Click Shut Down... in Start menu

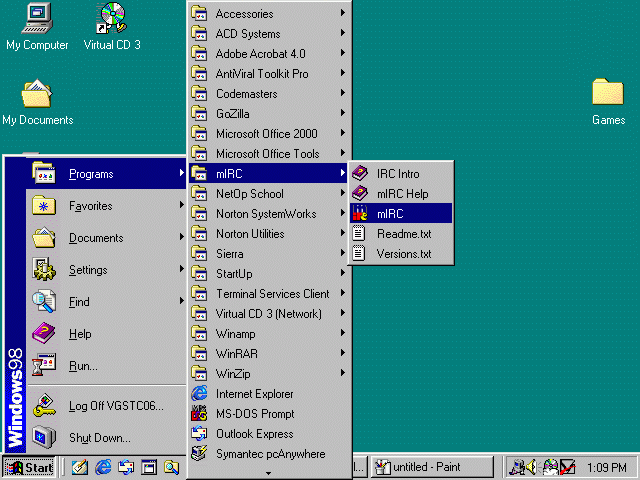click(107, 438)
